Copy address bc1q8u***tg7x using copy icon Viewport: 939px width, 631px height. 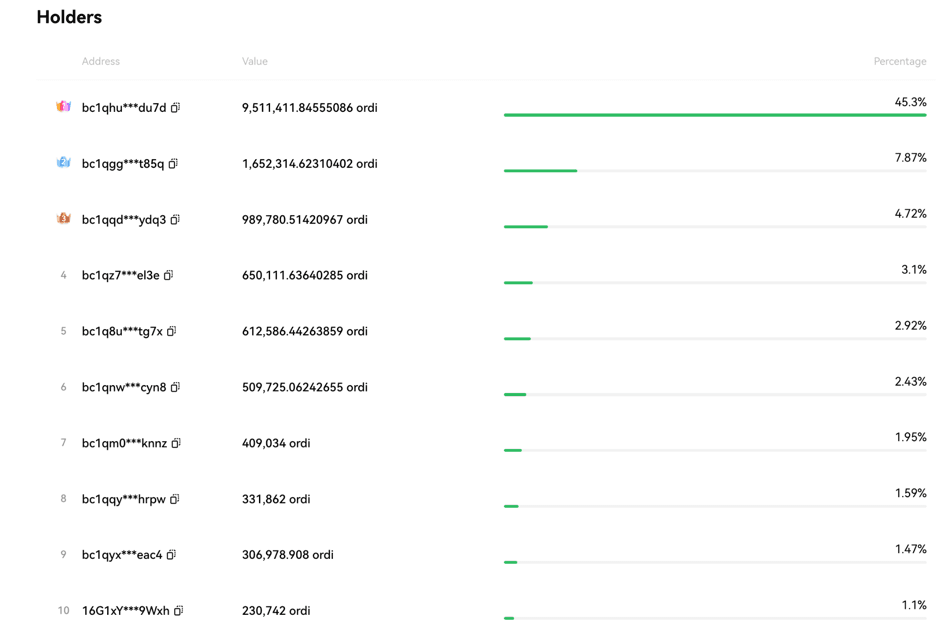click(171, 331)
